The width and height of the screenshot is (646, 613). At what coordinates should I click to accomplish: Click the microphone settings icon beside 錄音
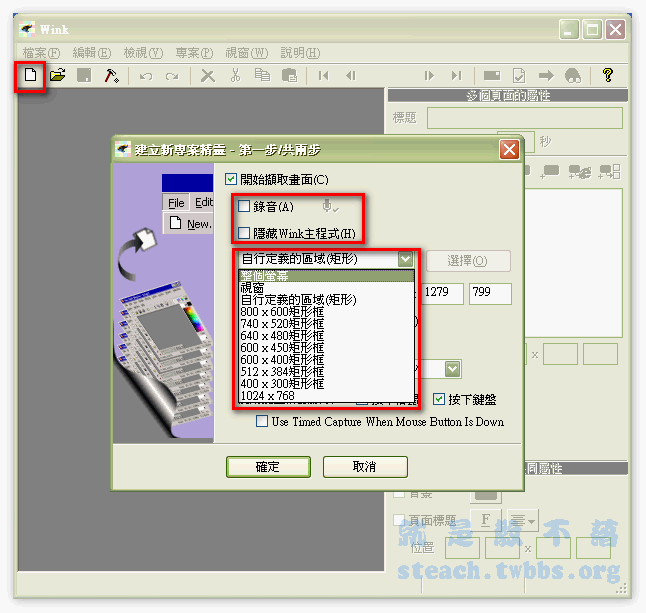point(329,207)
